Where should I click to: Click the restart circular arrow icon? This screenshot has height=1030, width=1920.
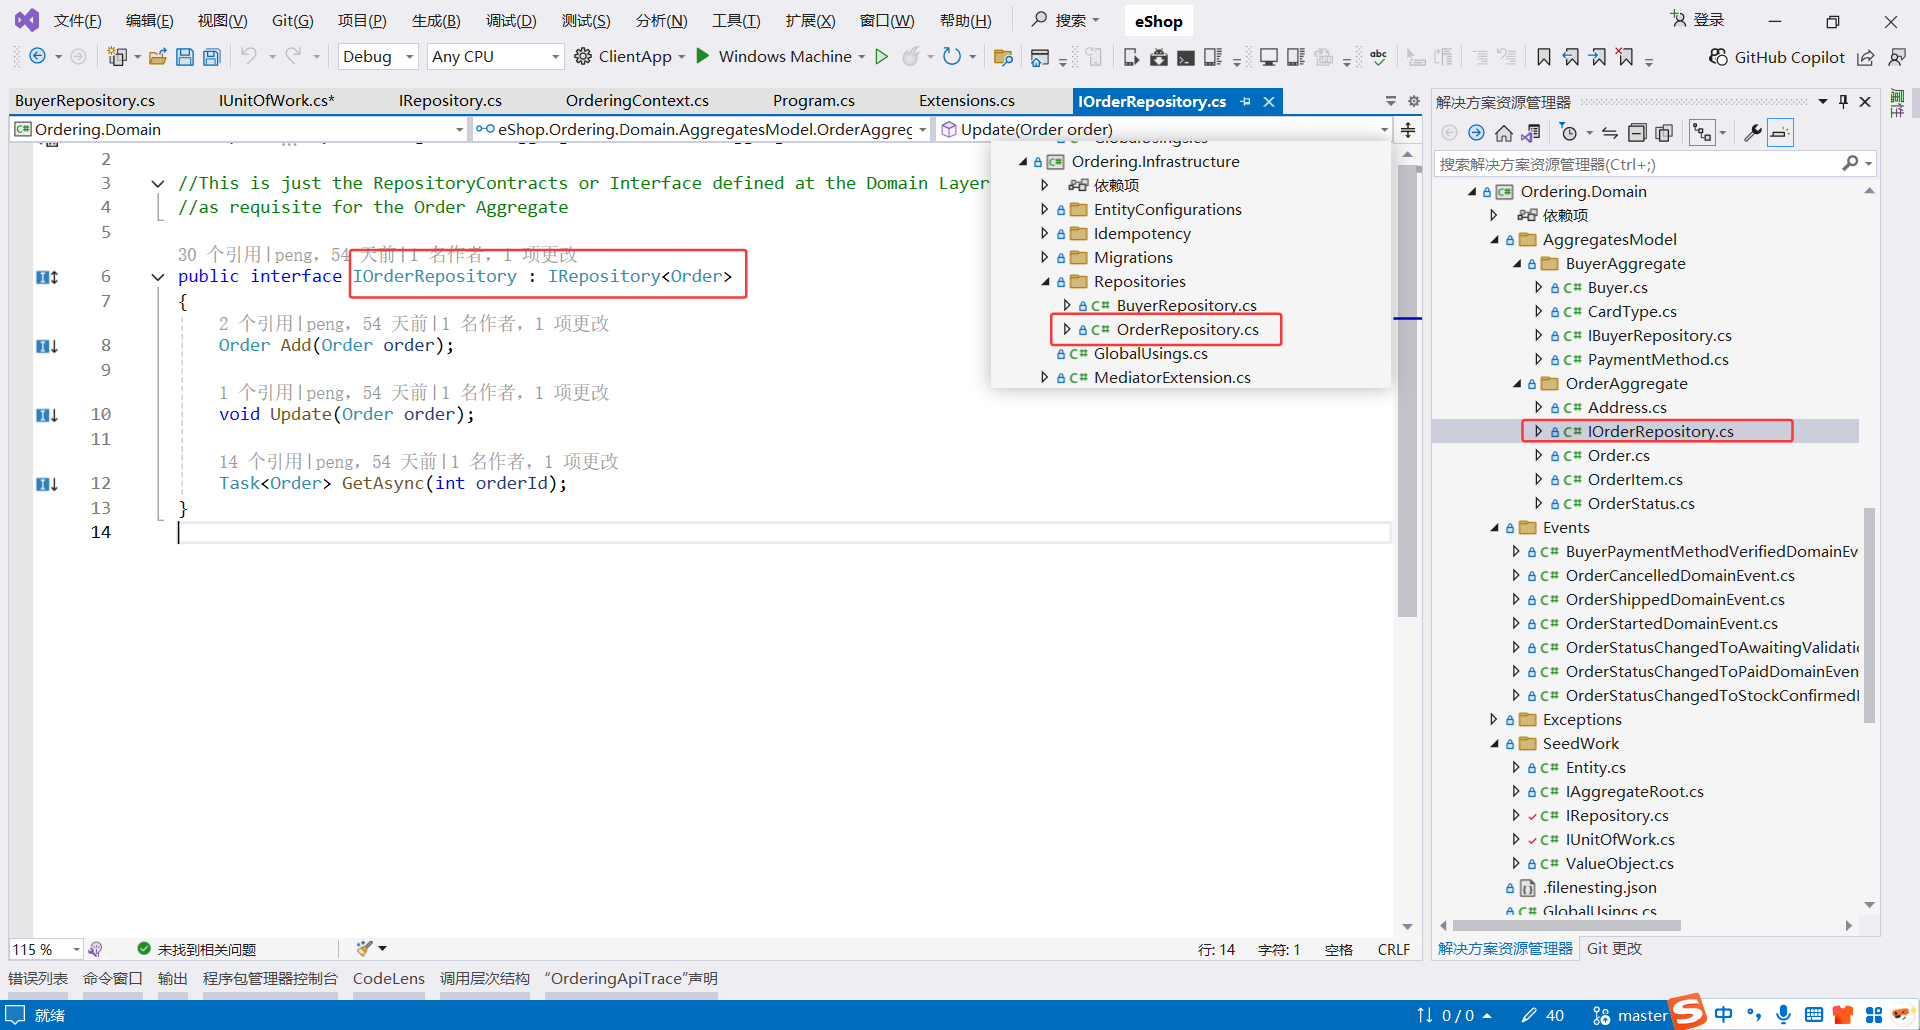[952, 56]
